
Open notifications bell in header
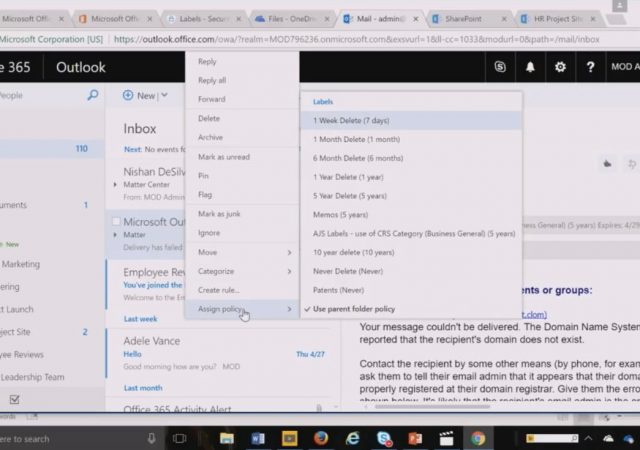(530, 67)
